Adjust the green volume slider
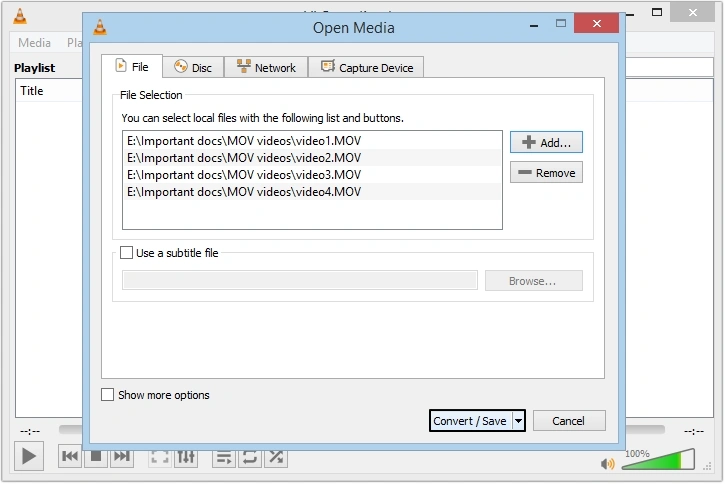The height and width of the screenshot is (484, 725). [x=658, y=459]
